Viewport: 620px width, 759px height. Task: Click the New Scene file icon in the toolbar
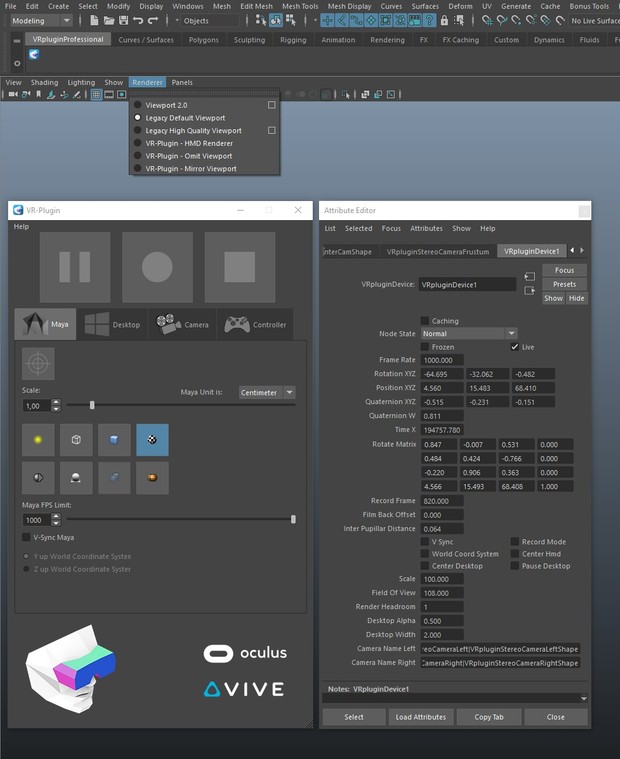click(94, 20)
